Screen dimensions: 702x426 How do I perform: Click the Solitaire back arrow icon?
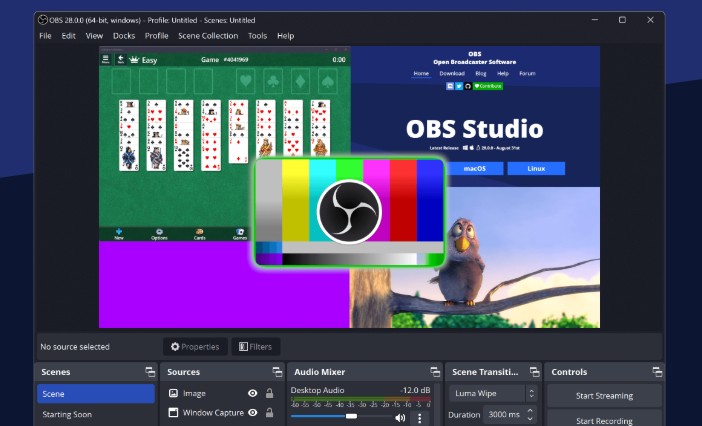tap(120, 60)
